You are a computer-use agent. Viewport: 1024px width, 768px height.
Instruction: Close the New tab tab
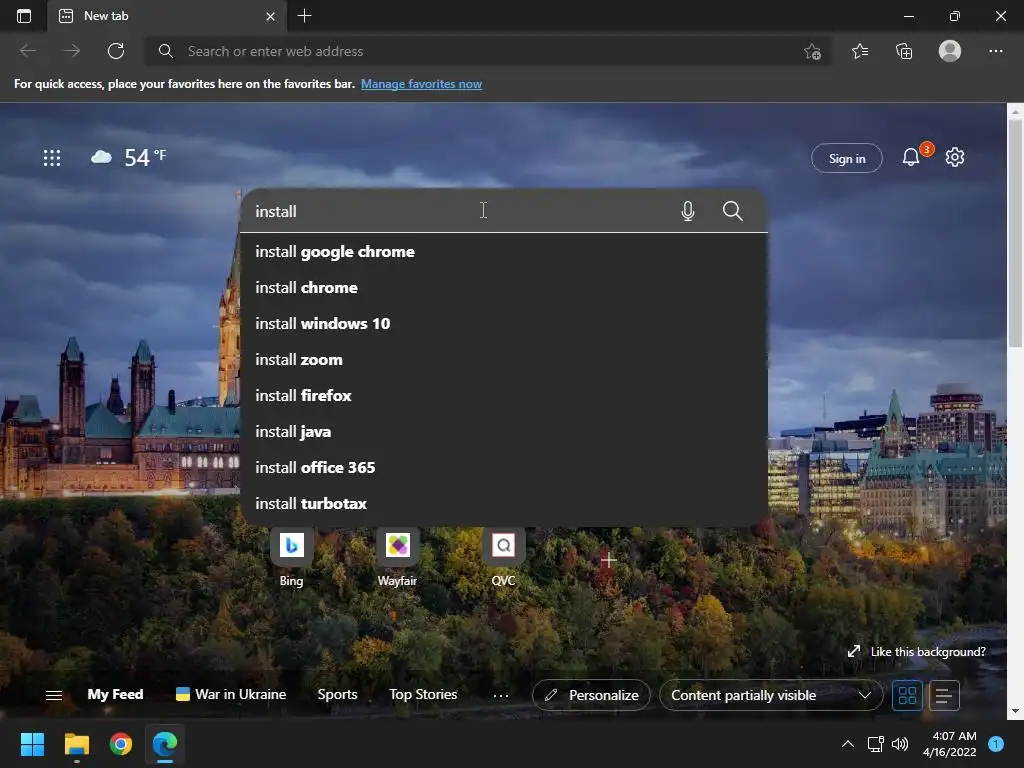270,16
